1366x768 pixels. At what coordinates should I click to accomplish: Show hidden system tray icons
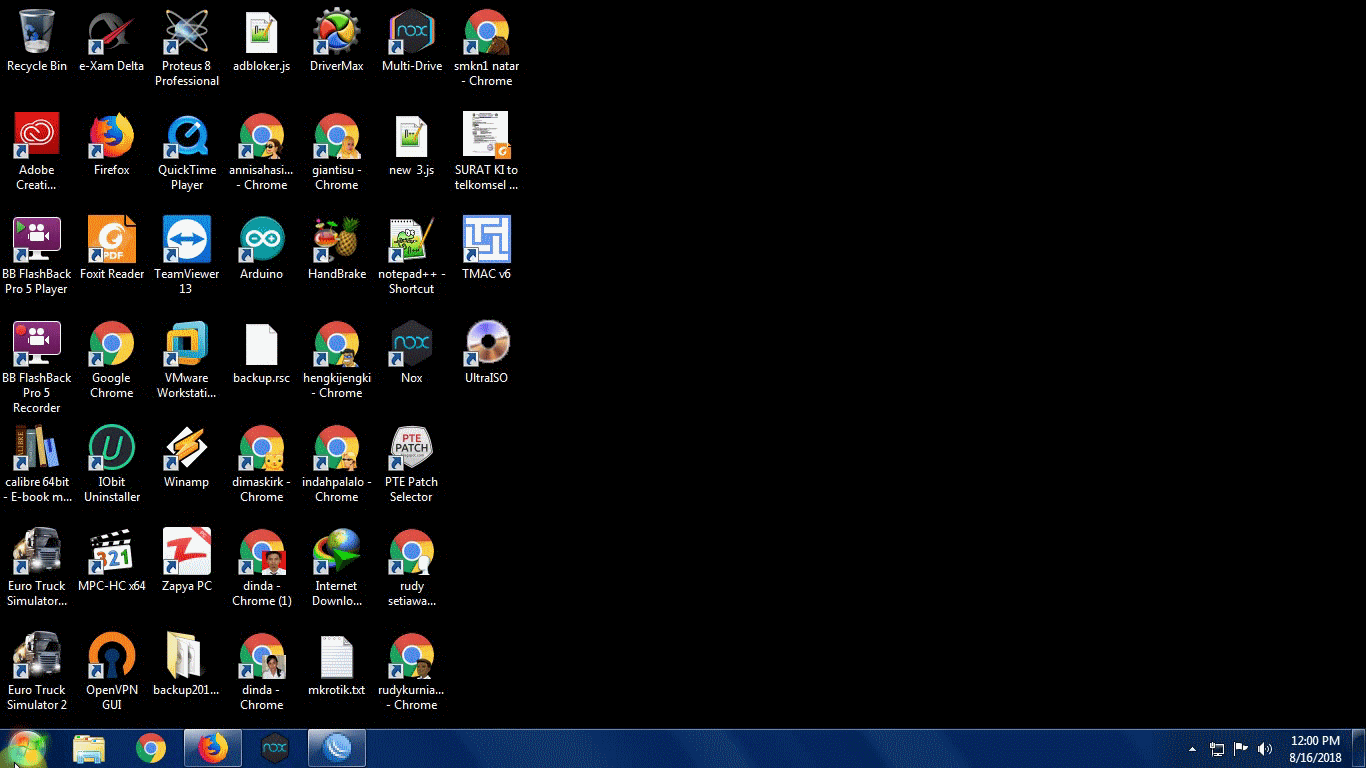tap(1192, 749)
